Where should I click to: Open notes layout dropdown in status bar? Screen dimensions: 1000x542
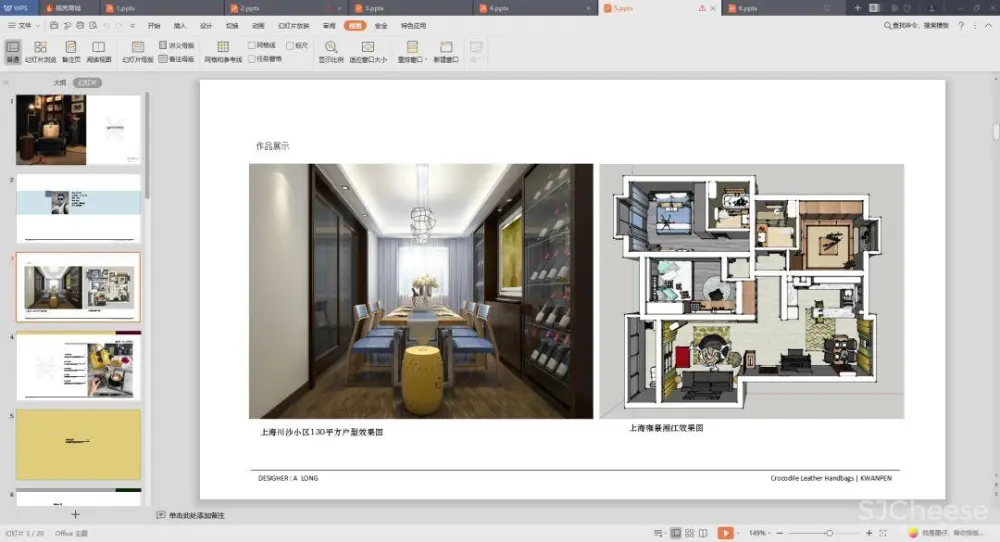pos(659,532)
